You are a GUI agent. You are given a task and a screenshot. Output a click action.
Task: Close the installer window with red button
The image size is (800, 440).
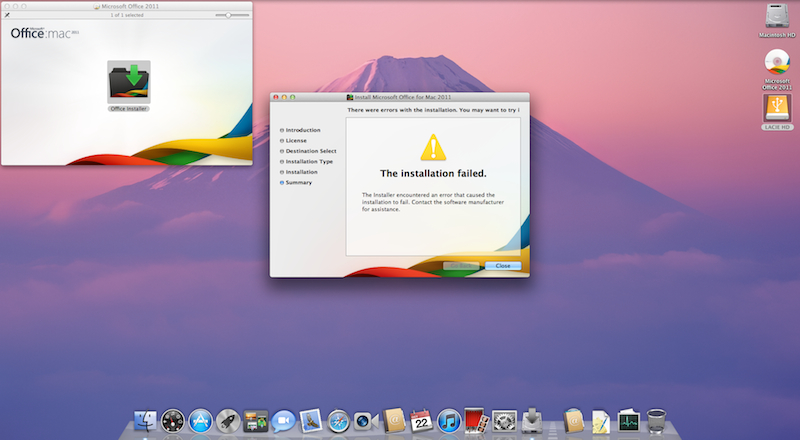click(276, 97)
